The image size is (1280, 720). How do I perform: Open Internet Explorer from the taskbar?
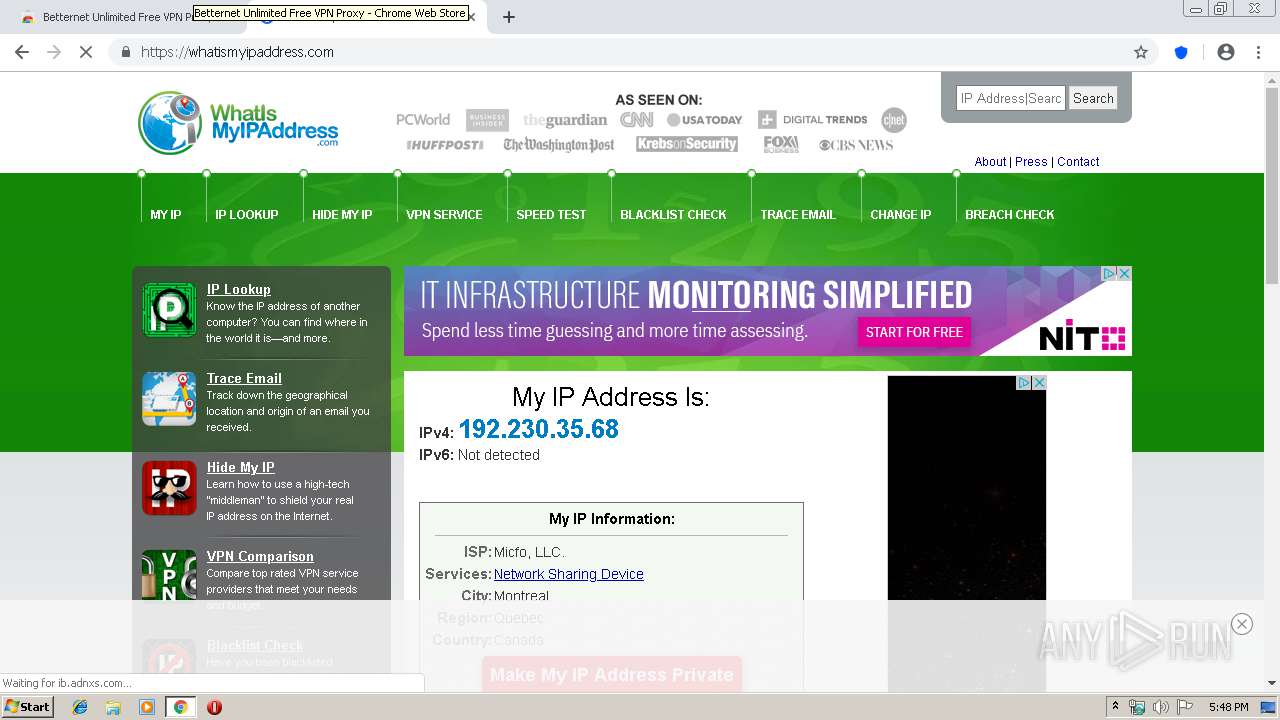click(x=80, y=707)
